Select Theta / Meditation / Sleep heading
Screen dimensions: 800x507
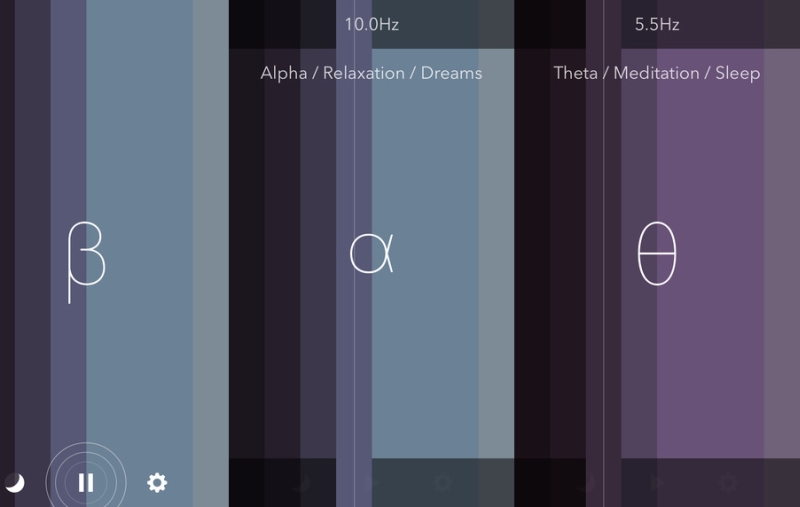657,73
